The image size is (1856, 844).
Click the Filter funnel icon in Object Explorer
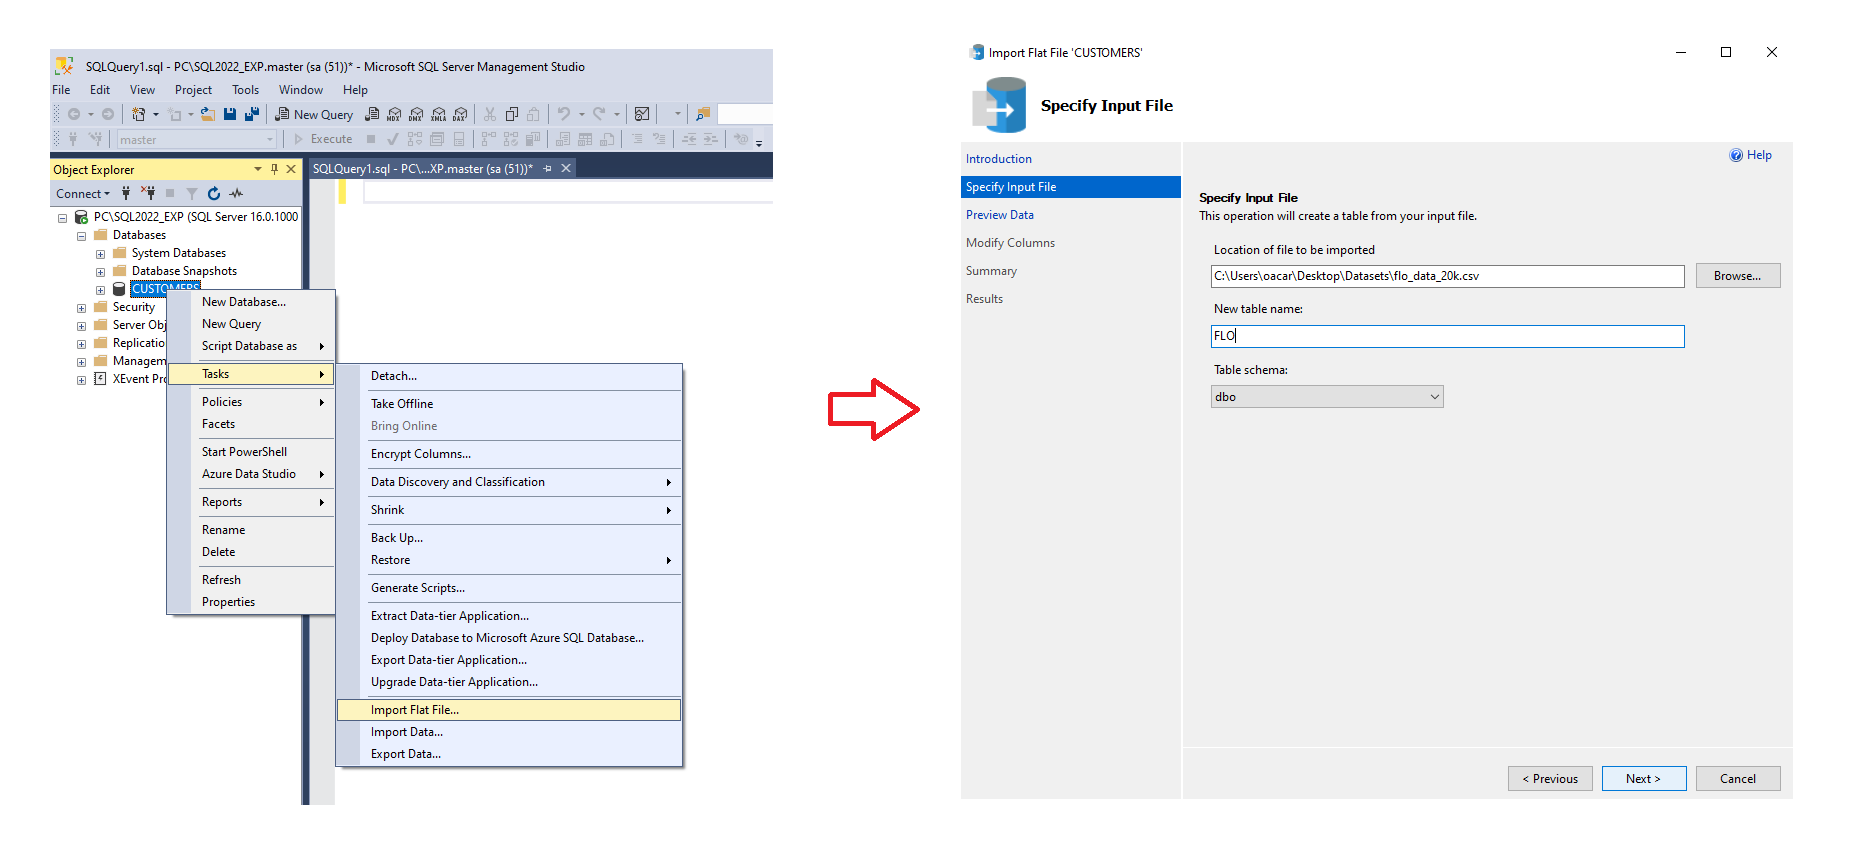point(192,193)
